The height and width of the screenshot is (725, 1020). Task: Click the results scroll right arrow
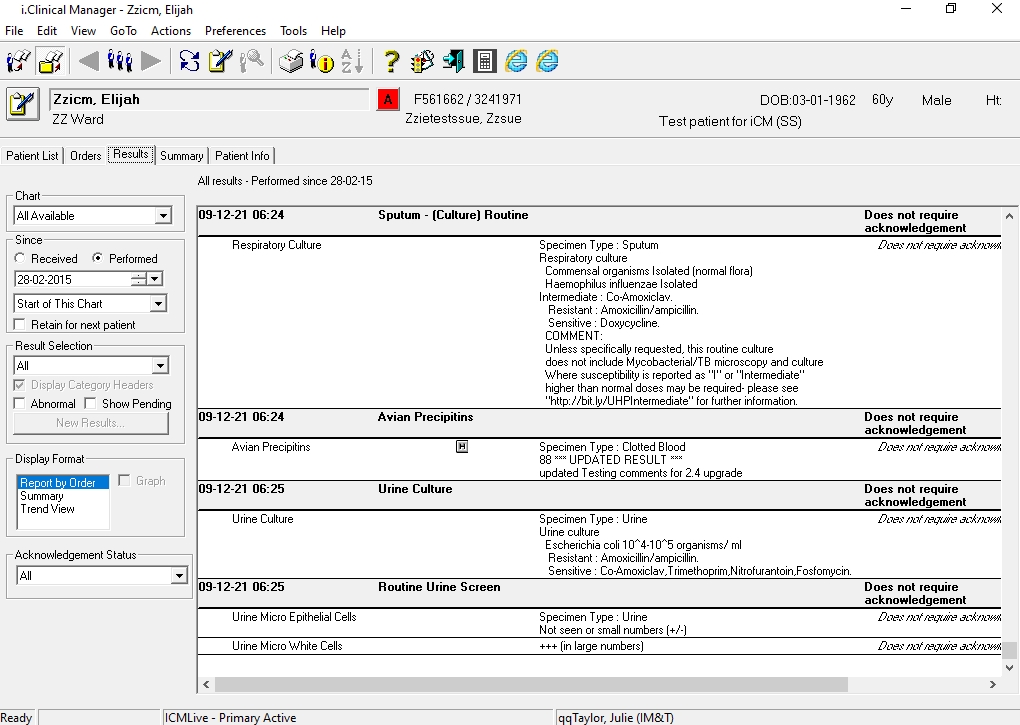click(993, 684)
